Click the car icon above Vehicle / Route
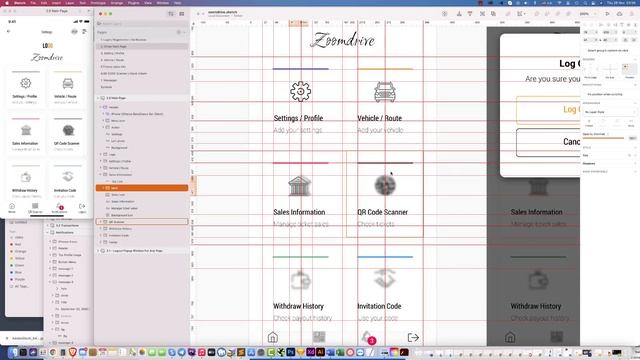 384,92
